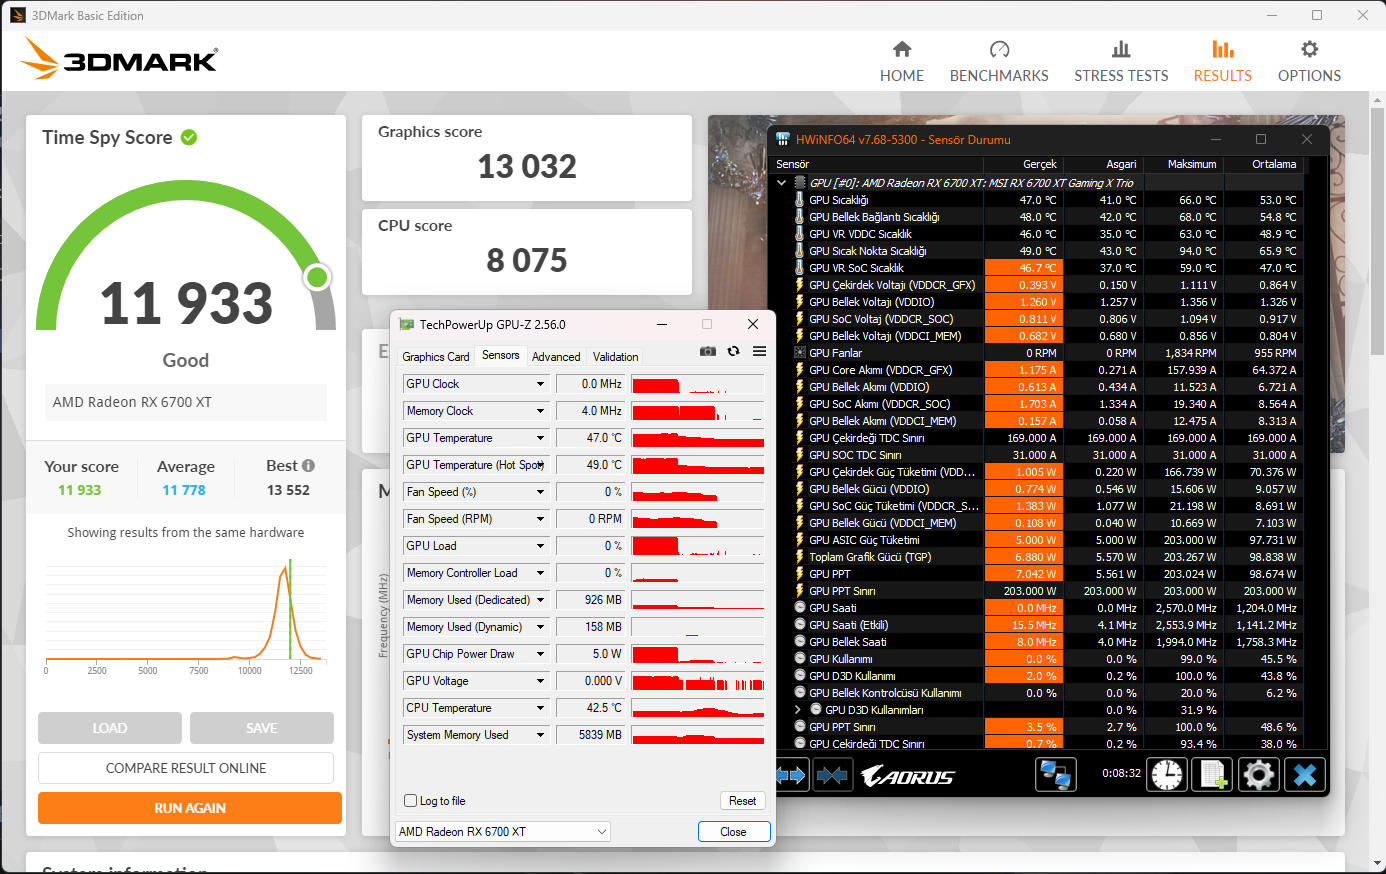Collapse the GPU [#0] sensor group in HWiNFO
The height and width of the screenshot is (874, 1386).
coord(782,183)
